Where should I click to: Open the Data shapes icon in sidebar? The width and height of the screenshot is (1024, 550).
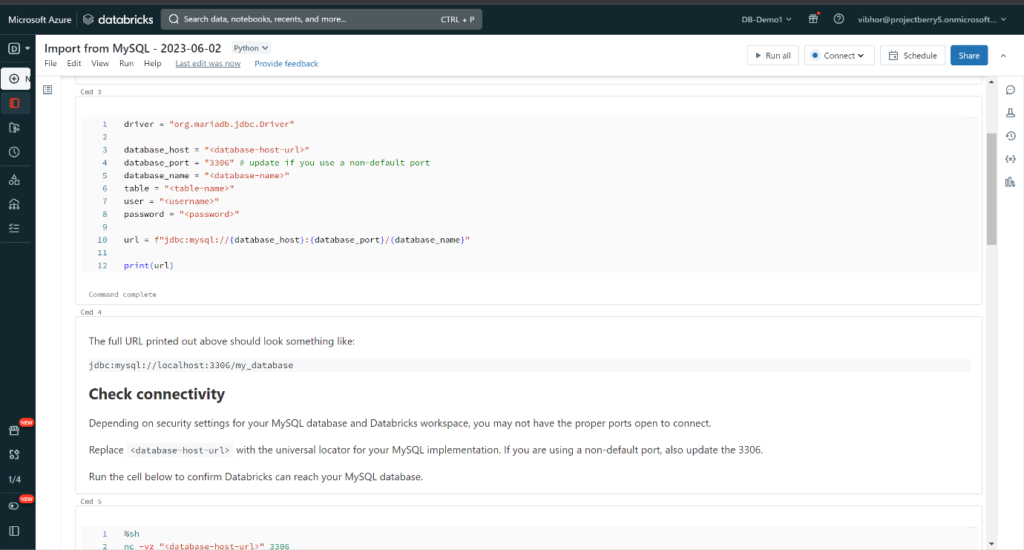point(14,180)
